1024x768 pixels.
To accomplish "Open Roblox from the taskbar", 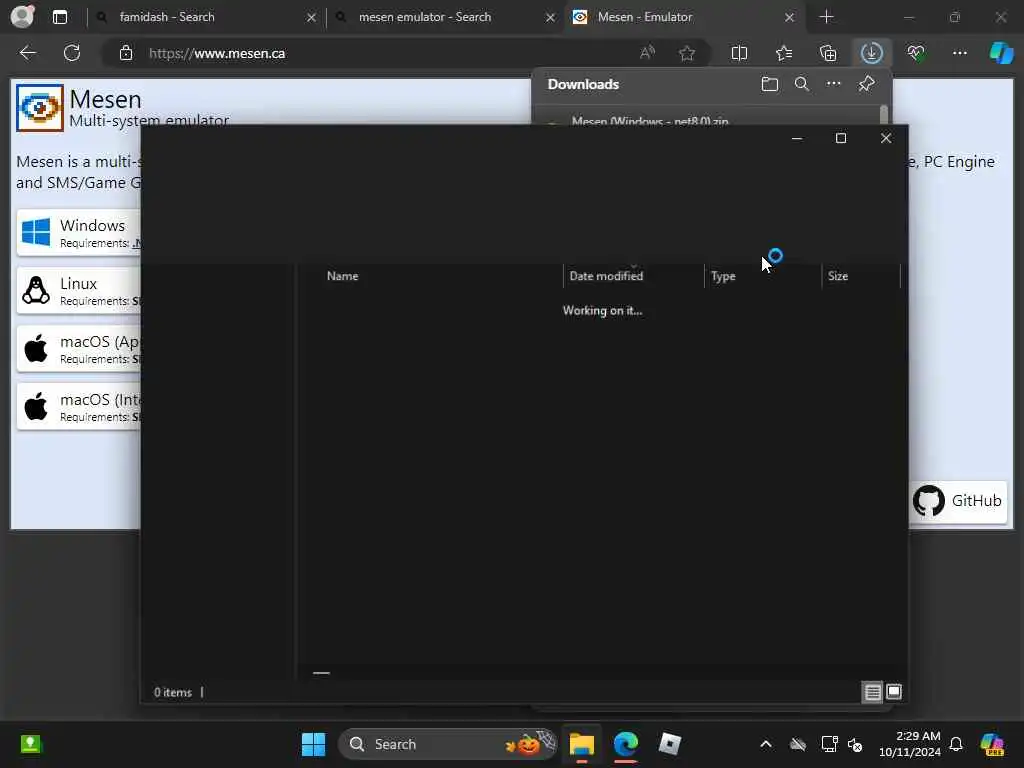I will tap(669, 744).
